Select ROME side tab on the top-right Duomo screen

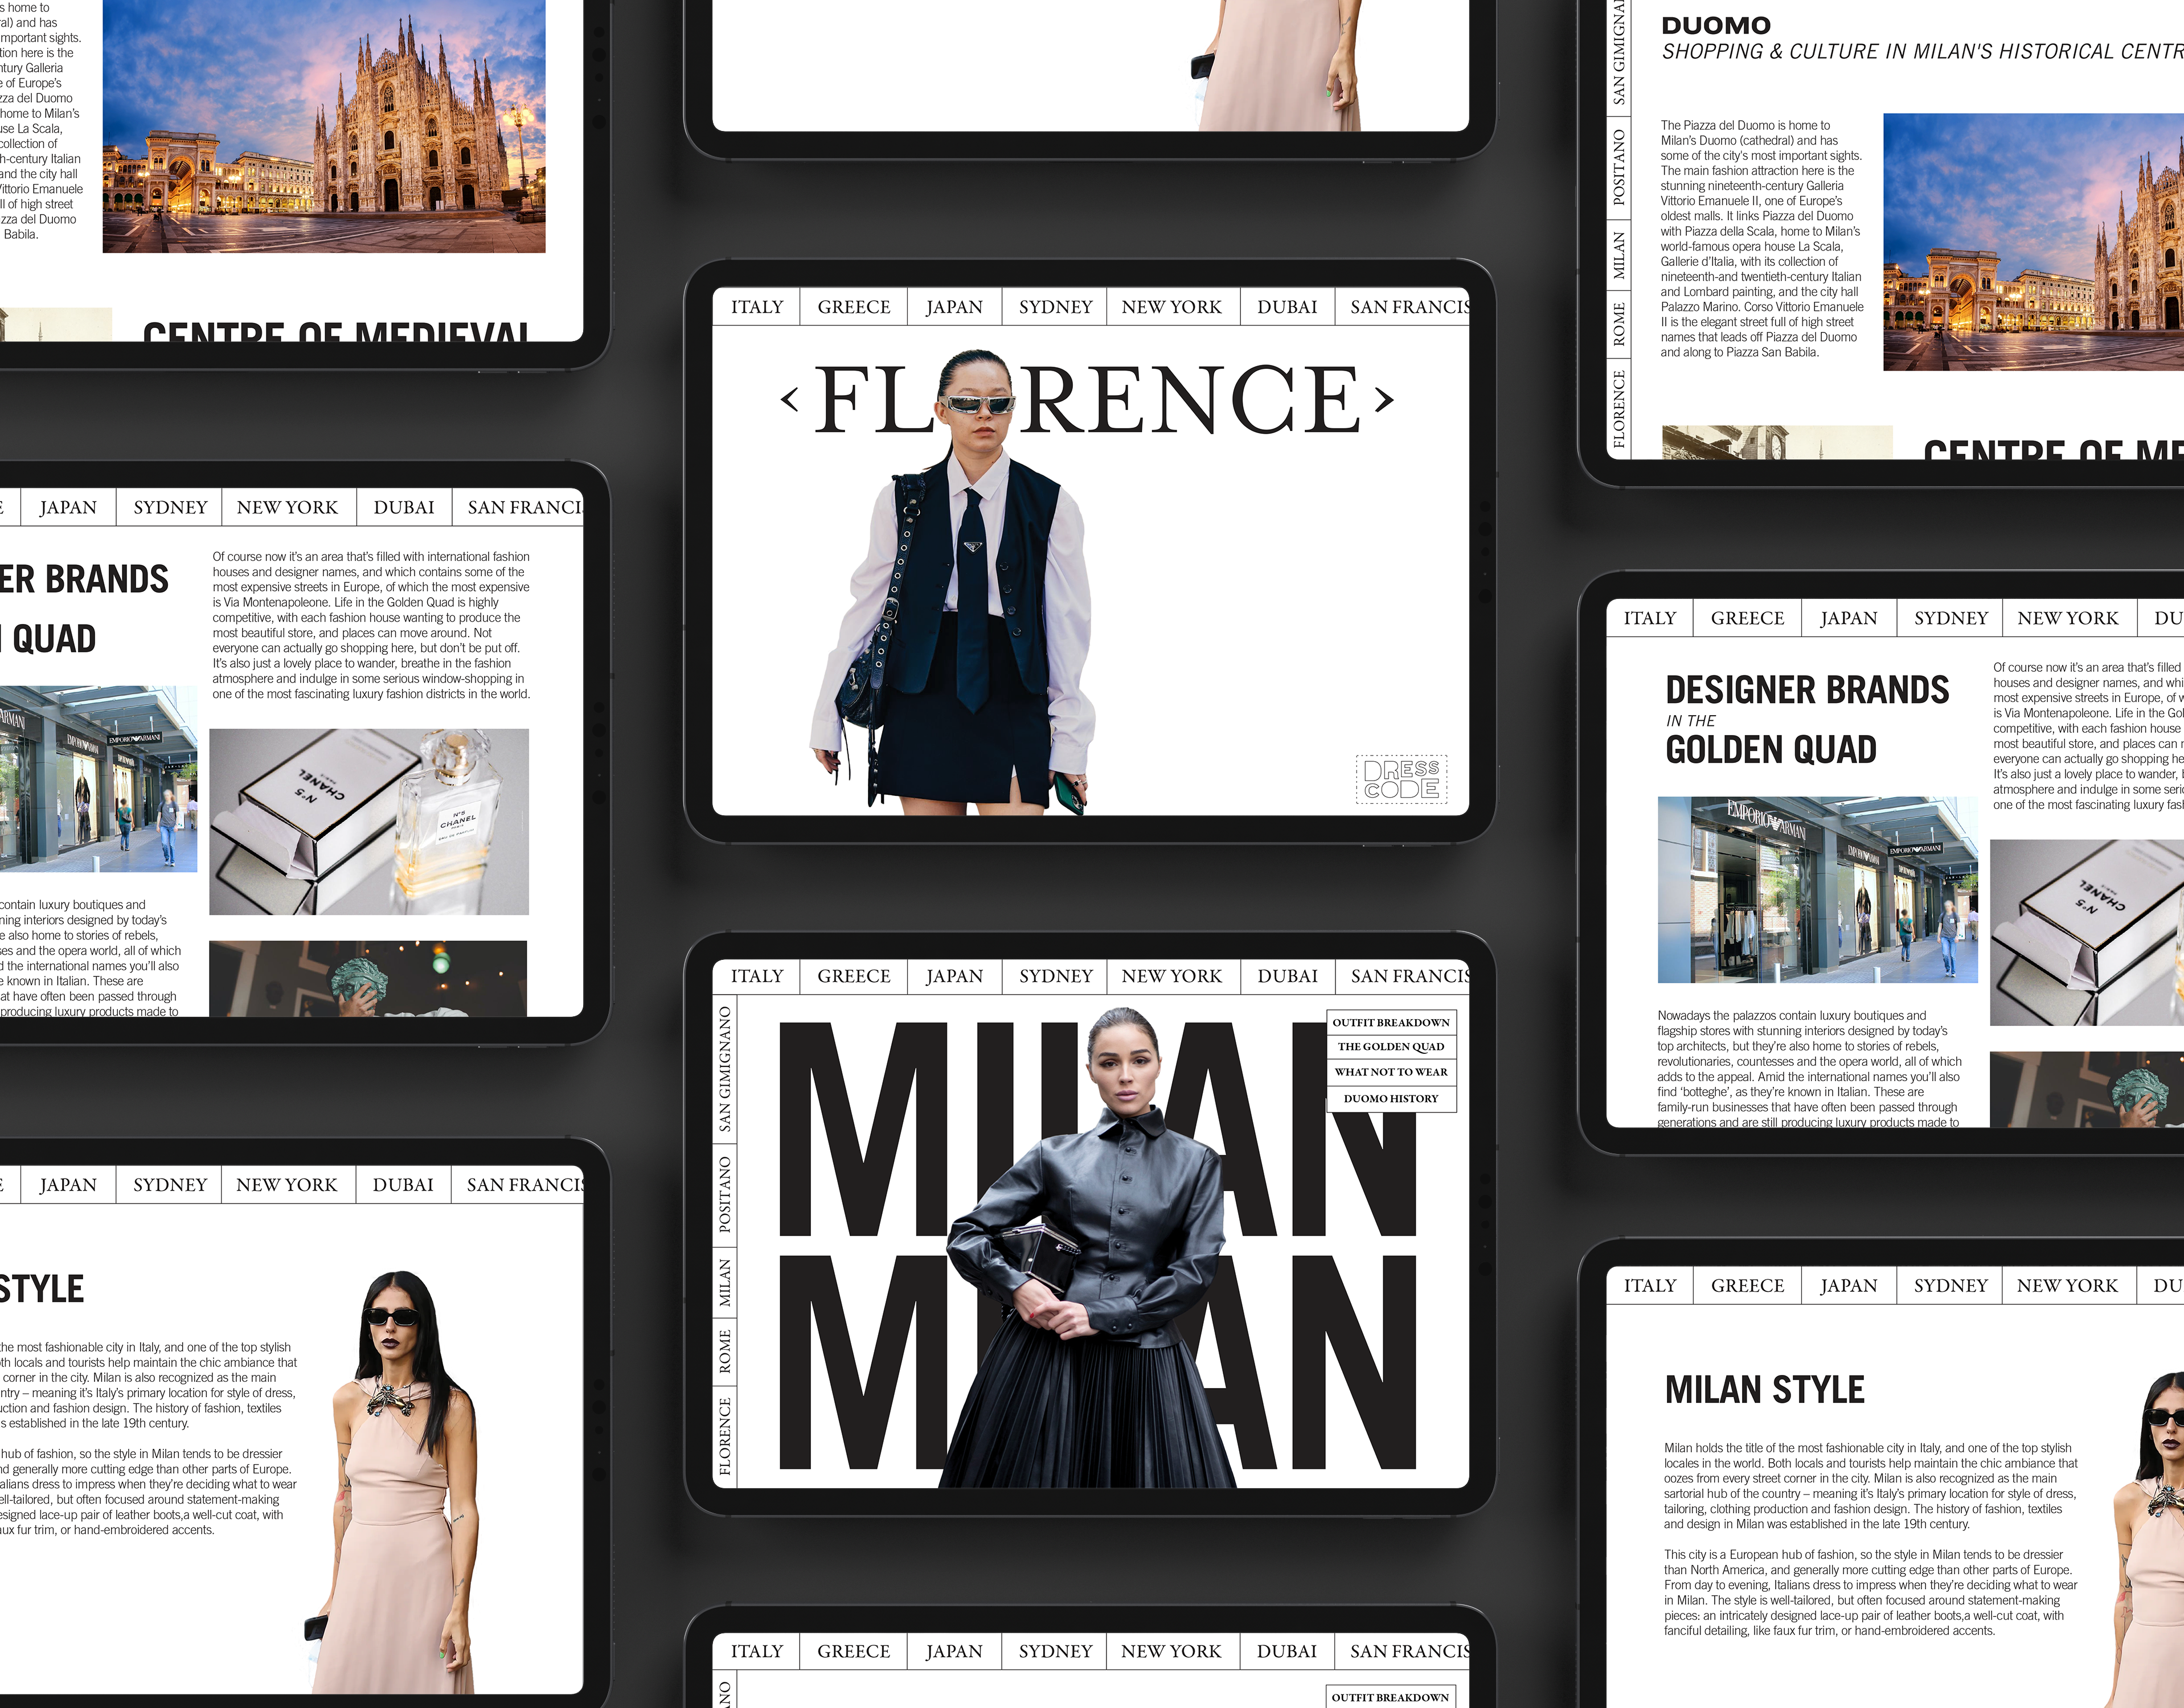click(1619, 324)
